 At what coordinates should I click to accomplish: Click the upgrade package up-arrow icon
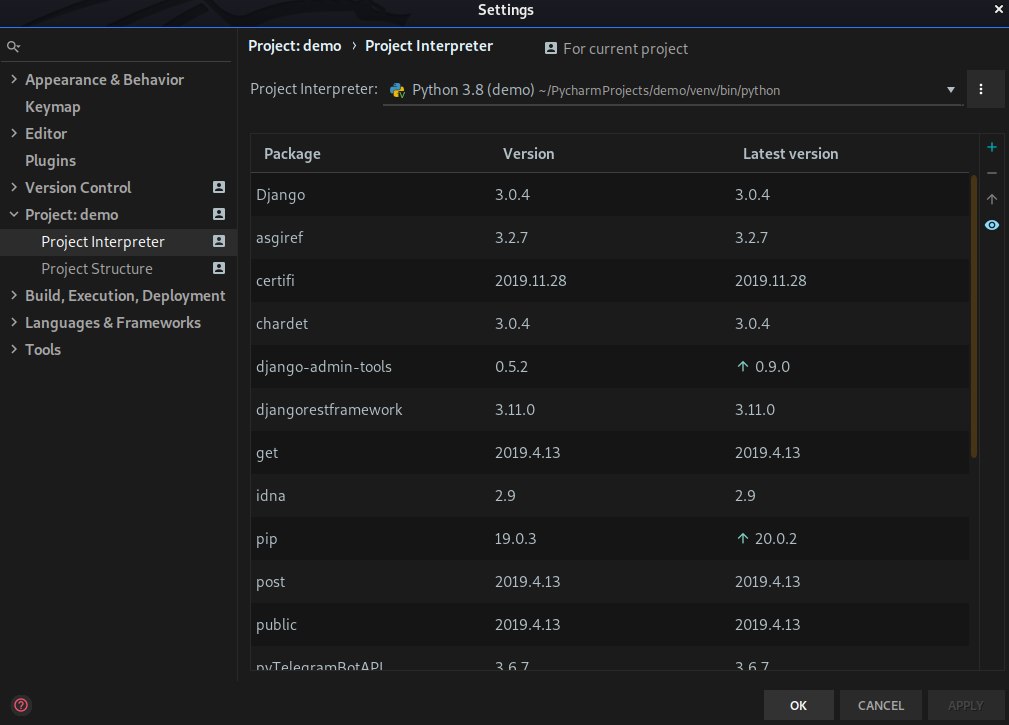(x=992, y=199)
